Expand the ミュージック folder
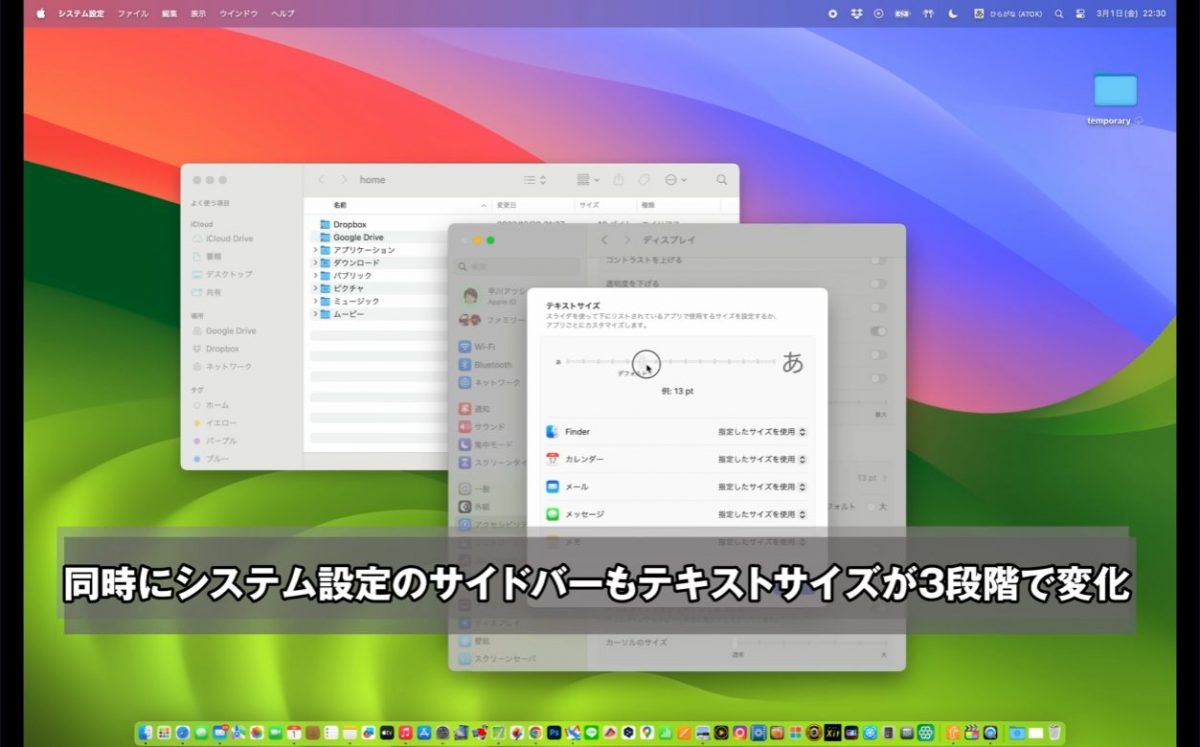1200x747 pixels. pos(316,301)
